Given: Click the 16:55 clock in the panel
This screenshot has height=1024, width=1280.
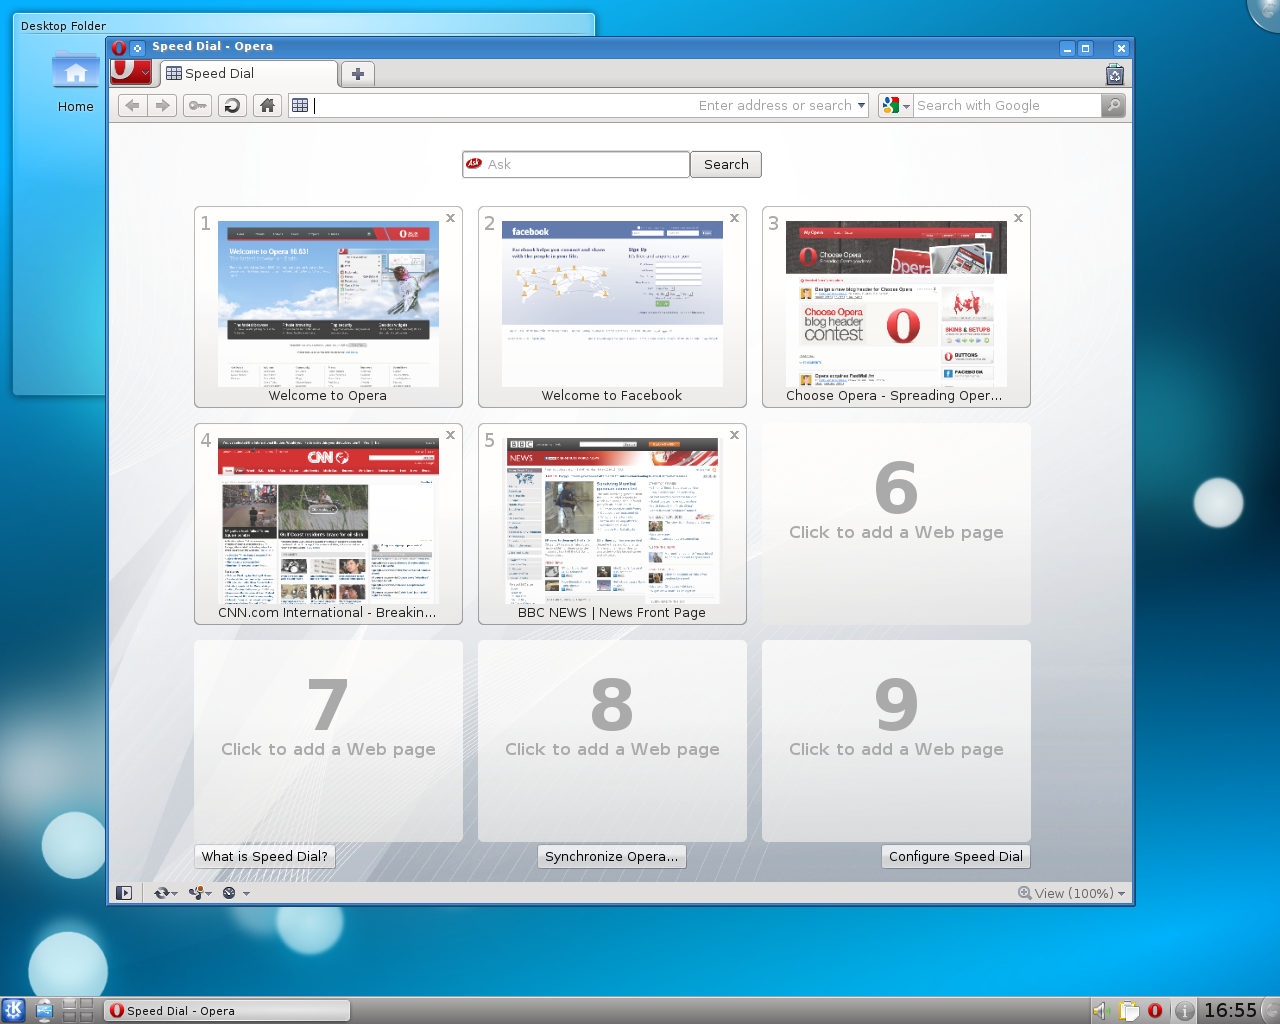Looking at the screenshot, I should click(x=1230, y=1010).
